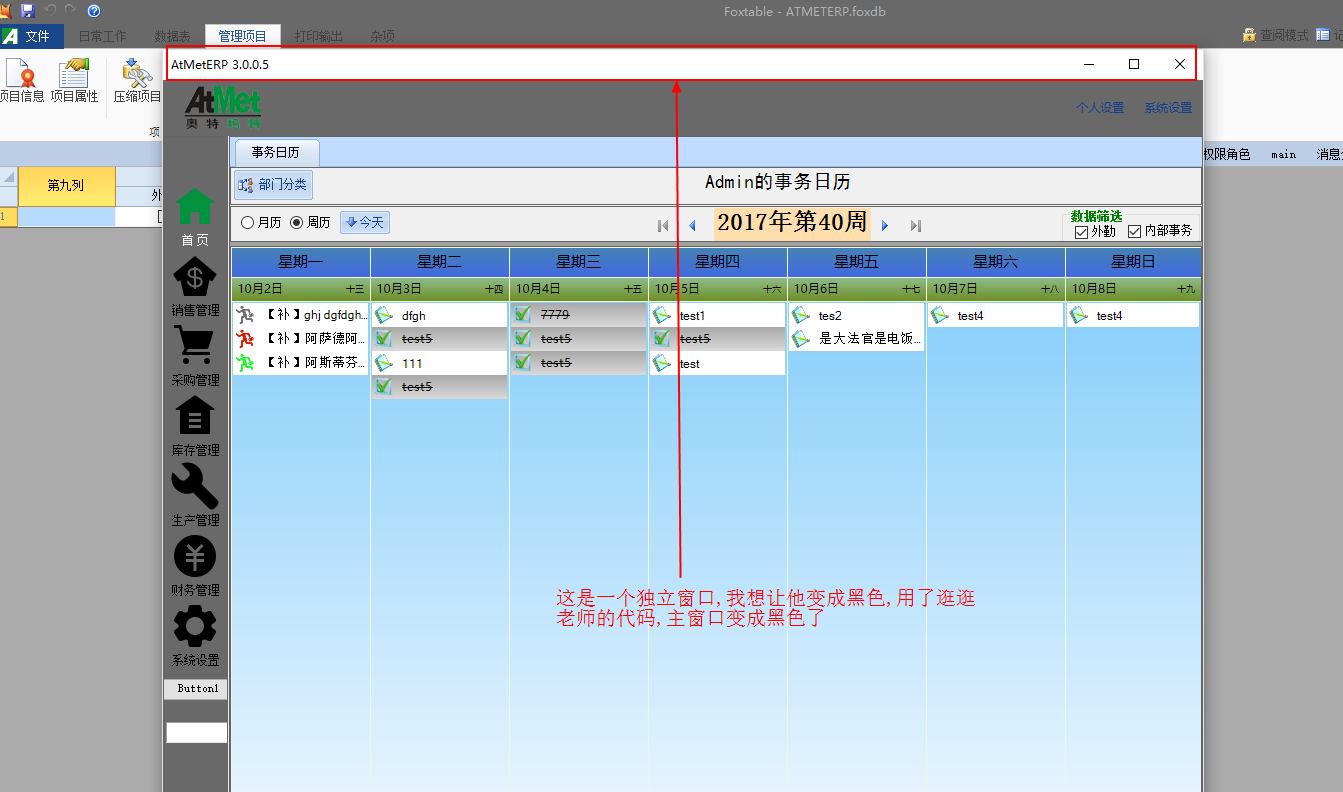Open the 个人设置 link
This screenshot has height=792, width=1343.
click(1100, 108)
